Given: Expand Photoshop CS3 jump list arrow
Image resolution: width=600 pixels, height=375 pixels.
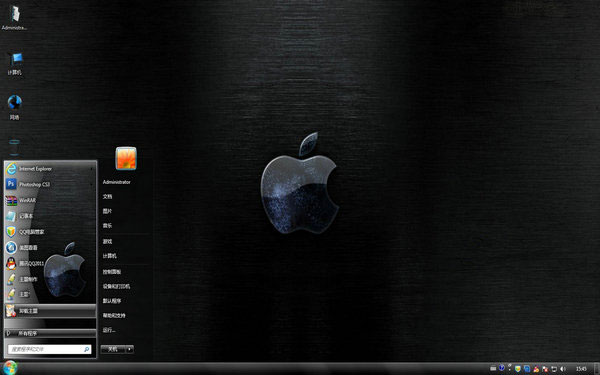Looking at the screenshot, I should pyautogui.click(x=91, y=184).
